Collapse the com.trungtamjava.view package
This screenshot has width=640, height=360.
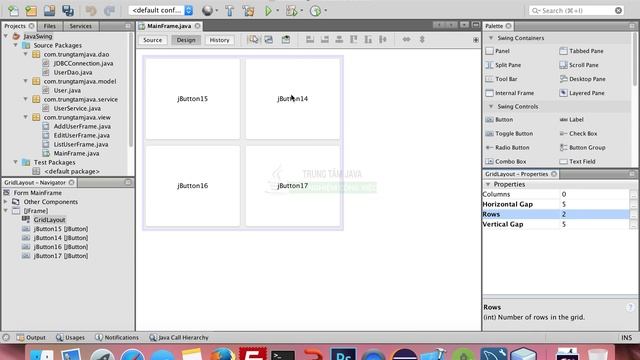click(x=25, y=117)
